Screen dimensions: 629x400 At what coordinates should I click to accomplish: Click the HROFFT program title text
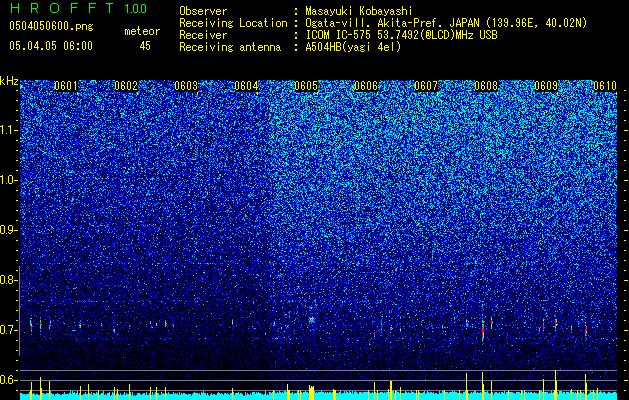(62, 8)
